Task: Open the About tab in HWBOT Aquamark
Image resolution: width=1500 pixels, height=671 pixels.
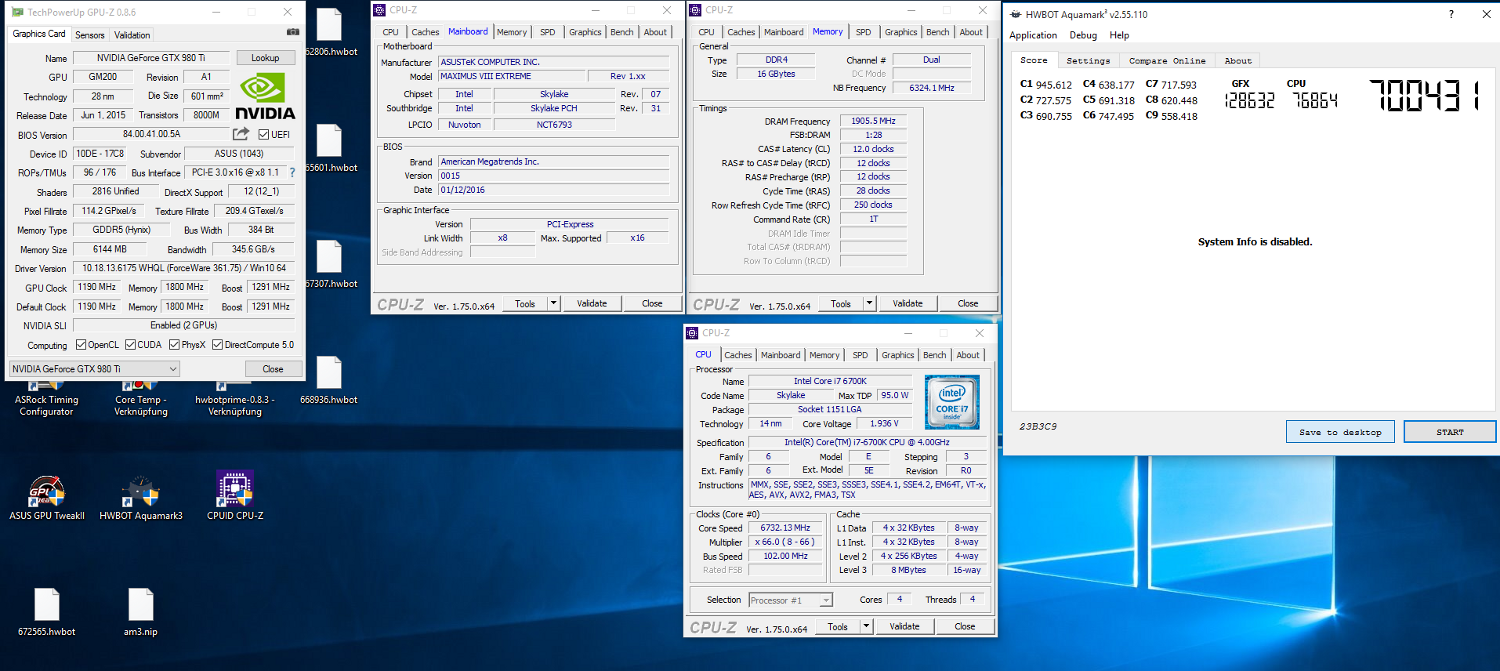Action: 1238,61
